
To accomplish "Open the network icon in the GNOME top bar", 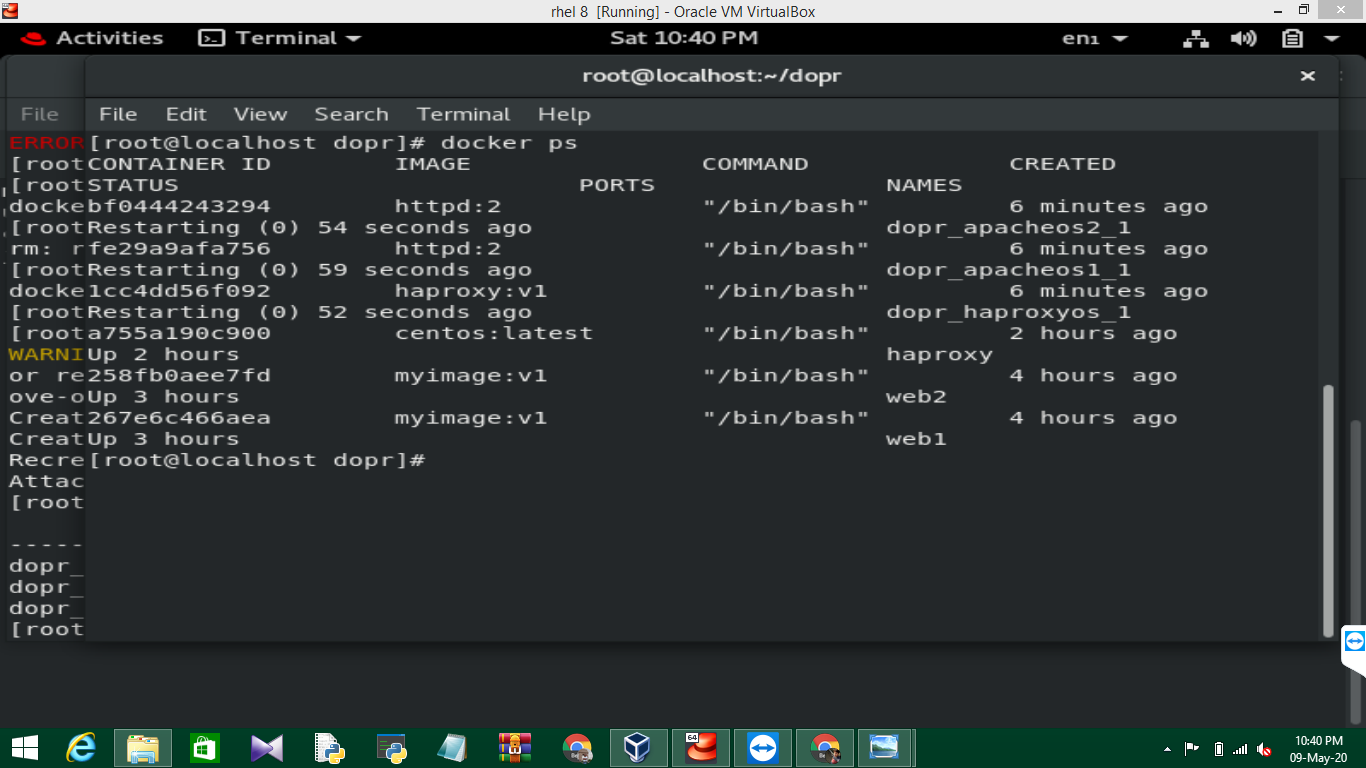I will (x=1195, y=37).
